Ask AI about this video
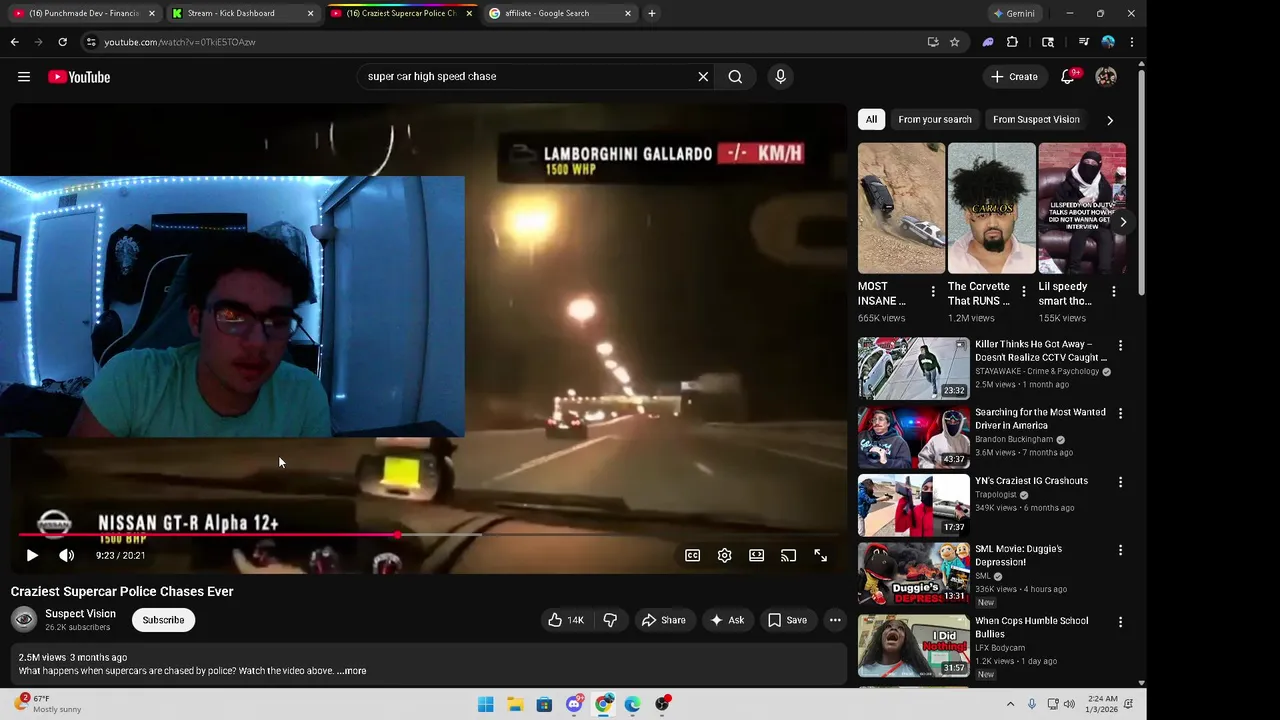Screen dimensions: 1280x720 [x=727, y=620]
